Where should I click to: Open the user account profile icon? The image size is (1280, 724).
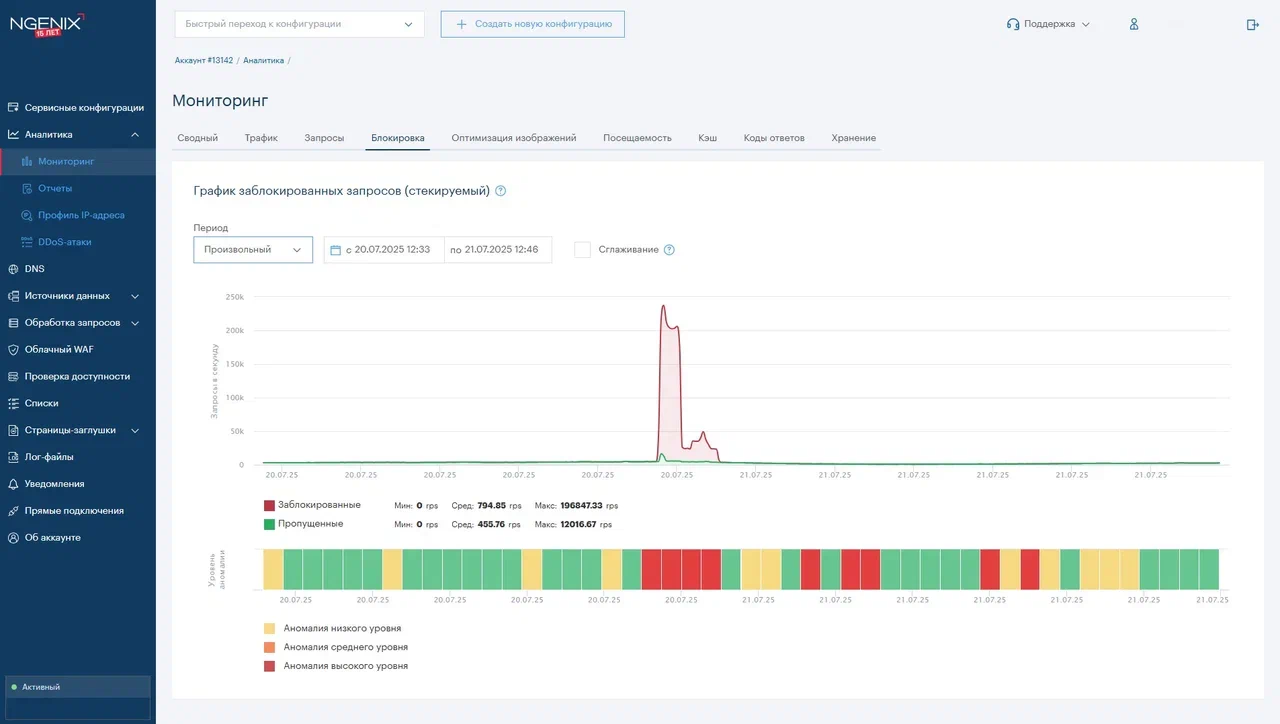pos(1134,24)
